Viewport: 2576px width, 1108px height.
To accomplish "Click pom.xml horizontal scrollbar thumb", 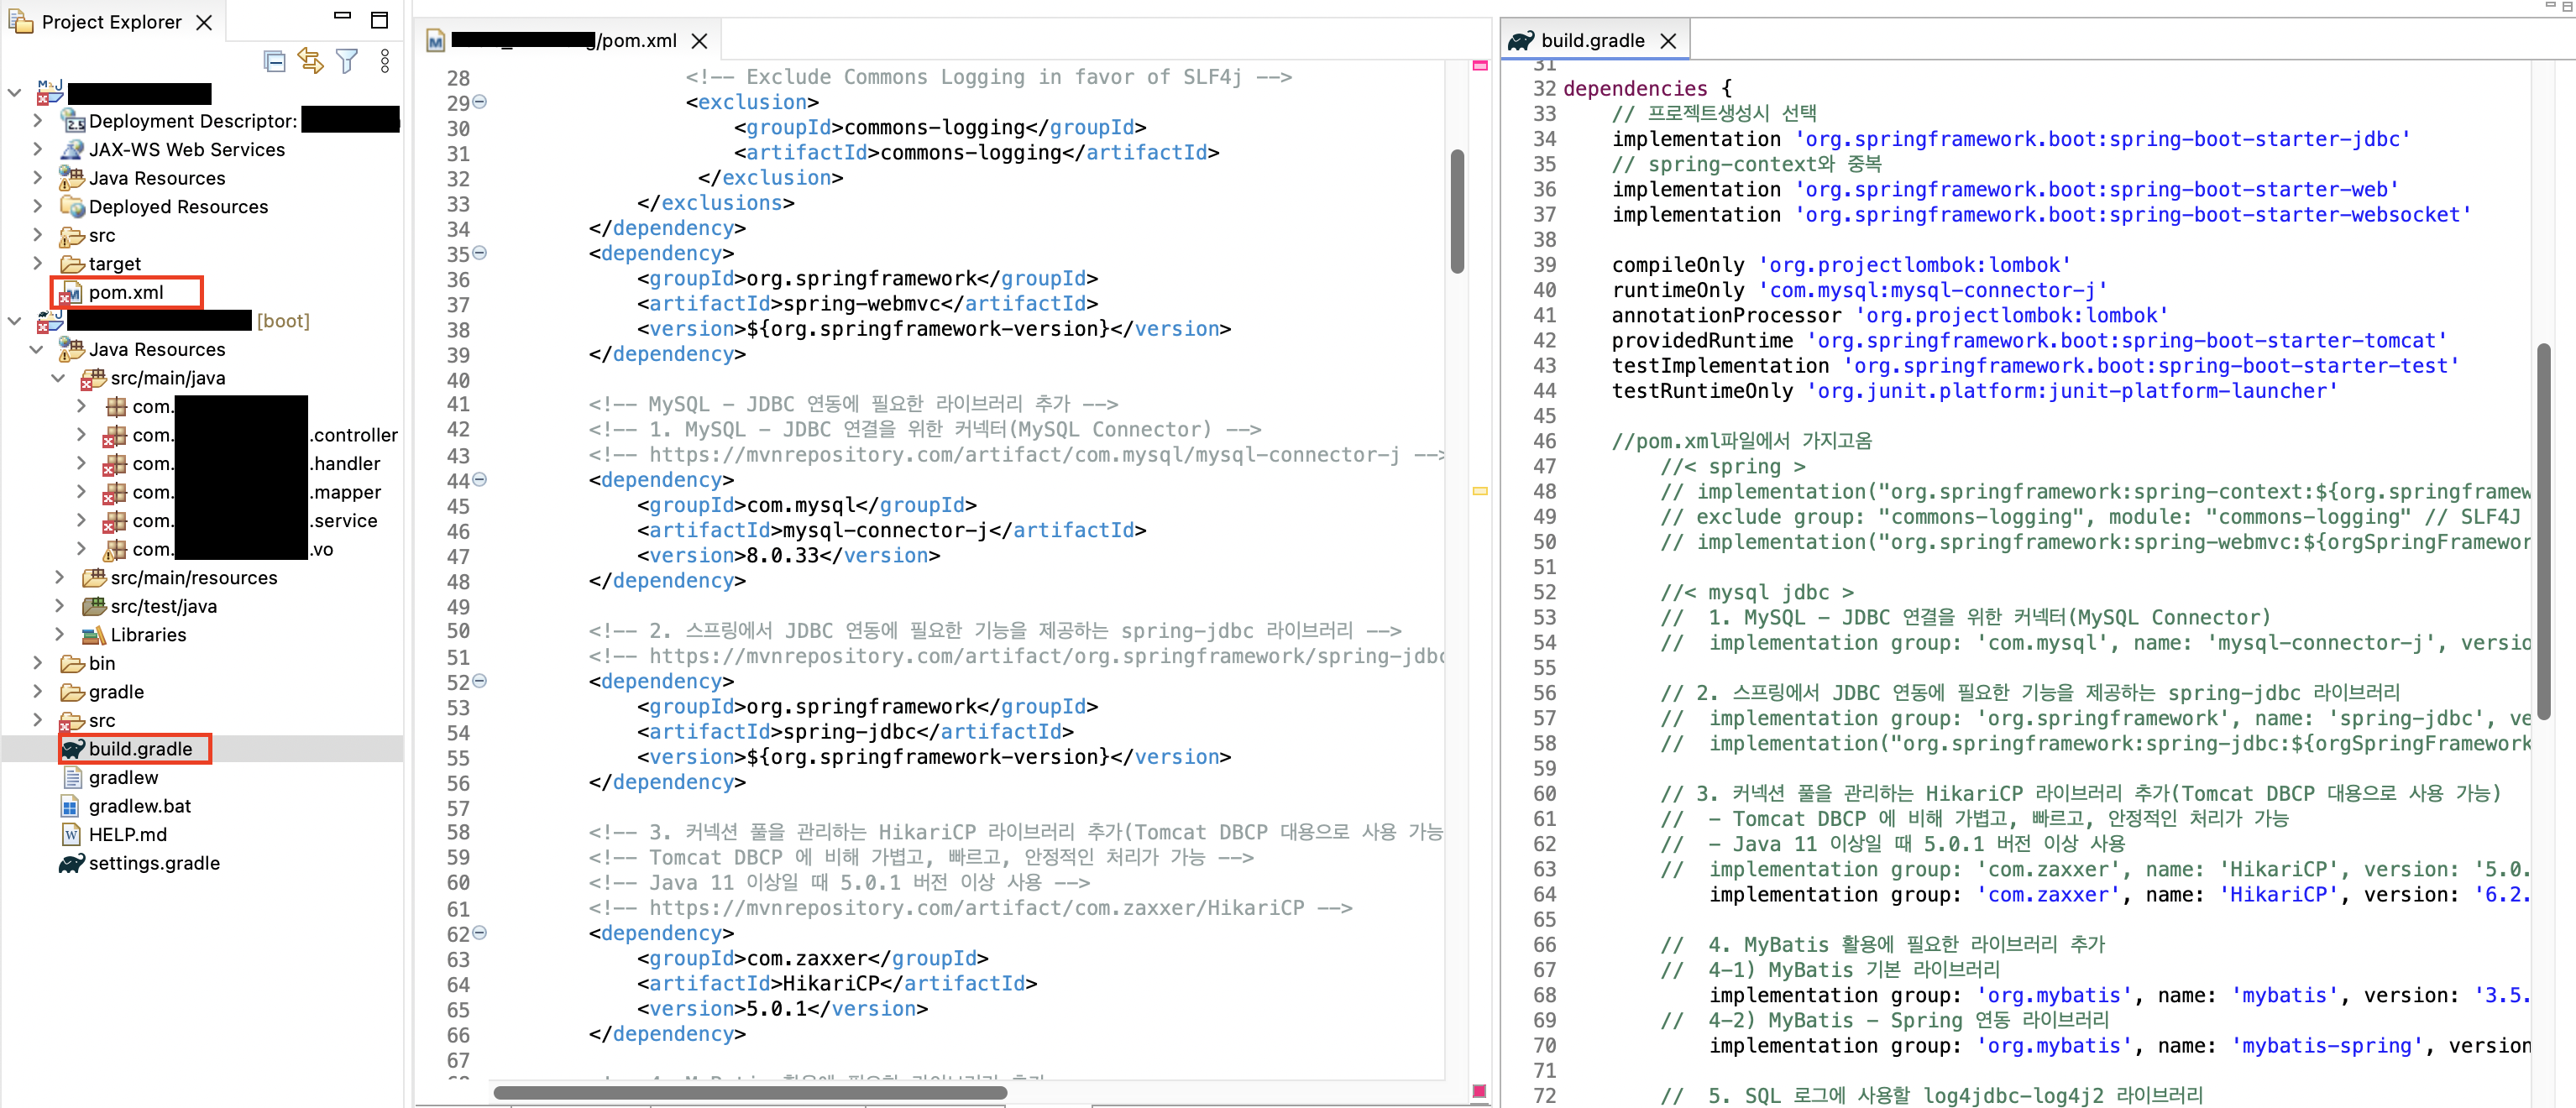I will click(x=750, y=1092).
